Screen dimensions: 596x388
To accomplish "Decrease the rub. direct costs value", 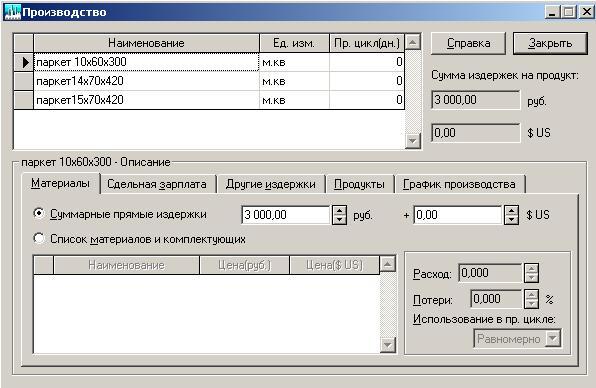I will pos(339,220).
